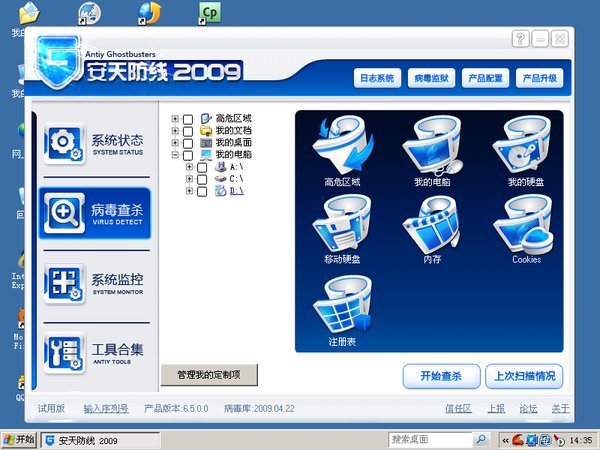Image resolution: width=600 pixels, height=450 pixels.
Task: Check the 我的电脑 checkbox
Action: (x=188, y=155)
